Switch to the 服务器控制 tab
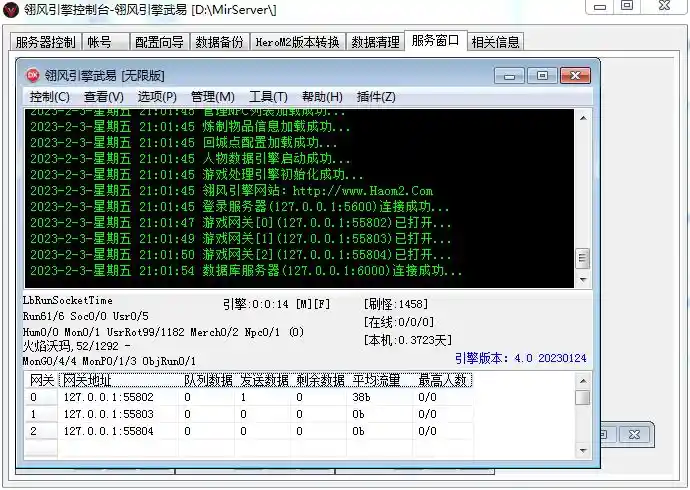This screenshot has height=490, width=690. 45,42
